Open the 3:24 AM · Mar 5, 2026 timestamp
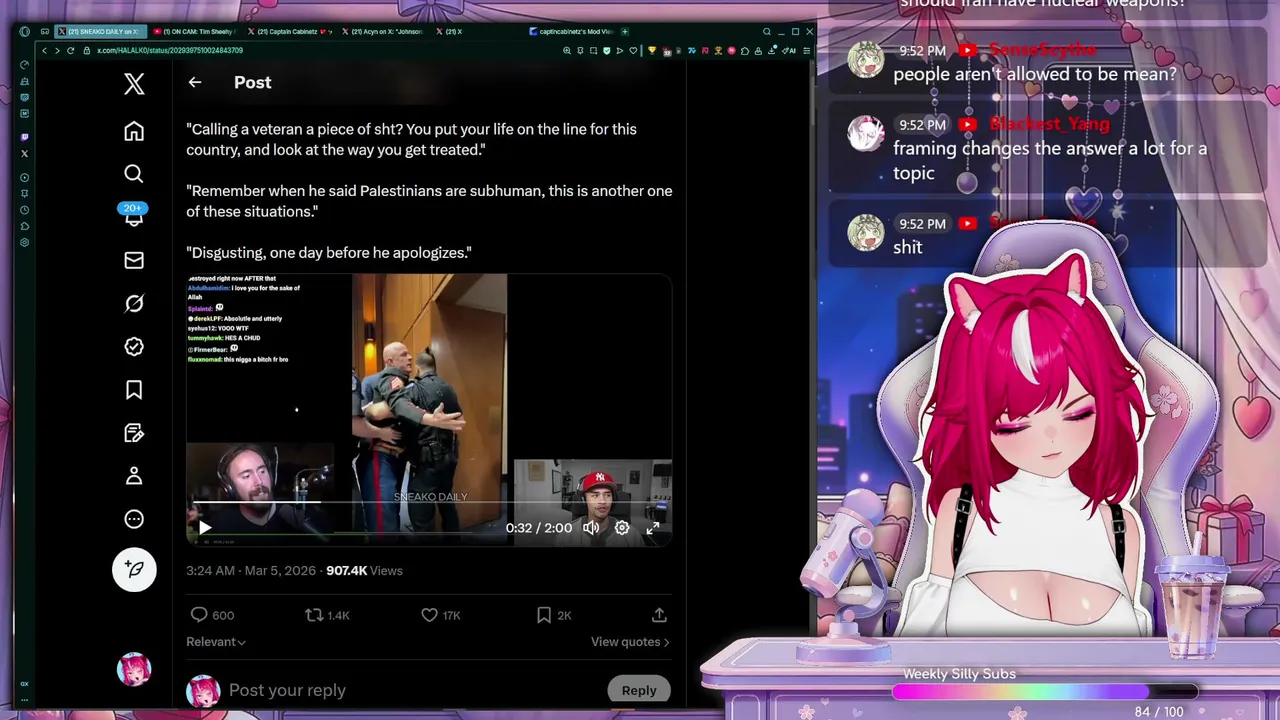Viewport: 1280px width, 720px height. [251, 571]
